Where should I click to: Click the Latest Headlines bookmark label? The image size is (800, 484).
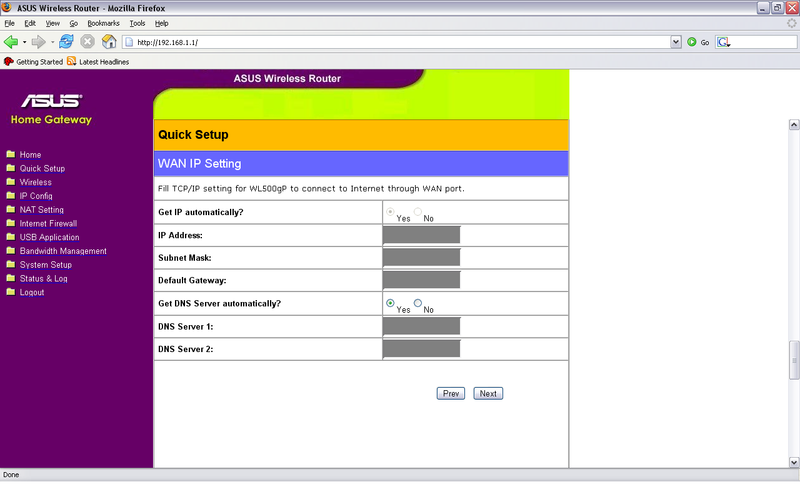104,62
